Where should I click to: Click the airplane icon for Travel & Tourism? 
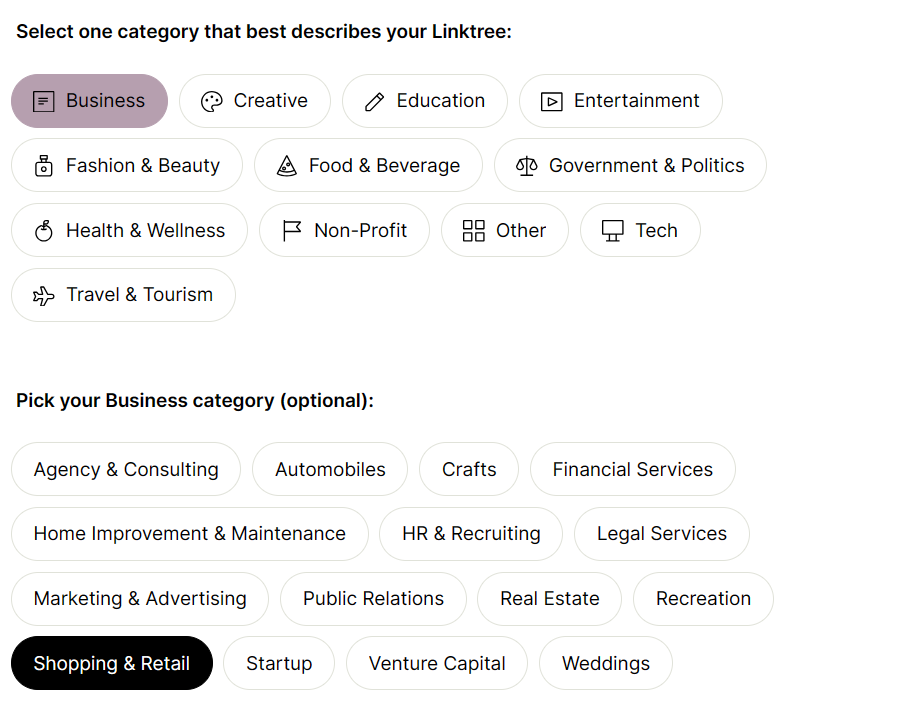[x=44, y=295]
